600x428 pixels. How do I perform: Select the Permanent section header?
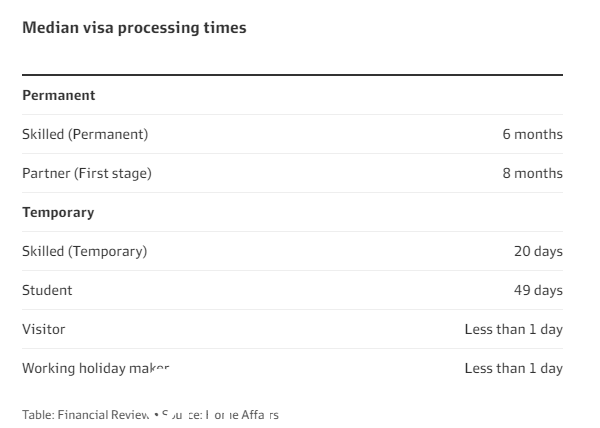[59, 95]
